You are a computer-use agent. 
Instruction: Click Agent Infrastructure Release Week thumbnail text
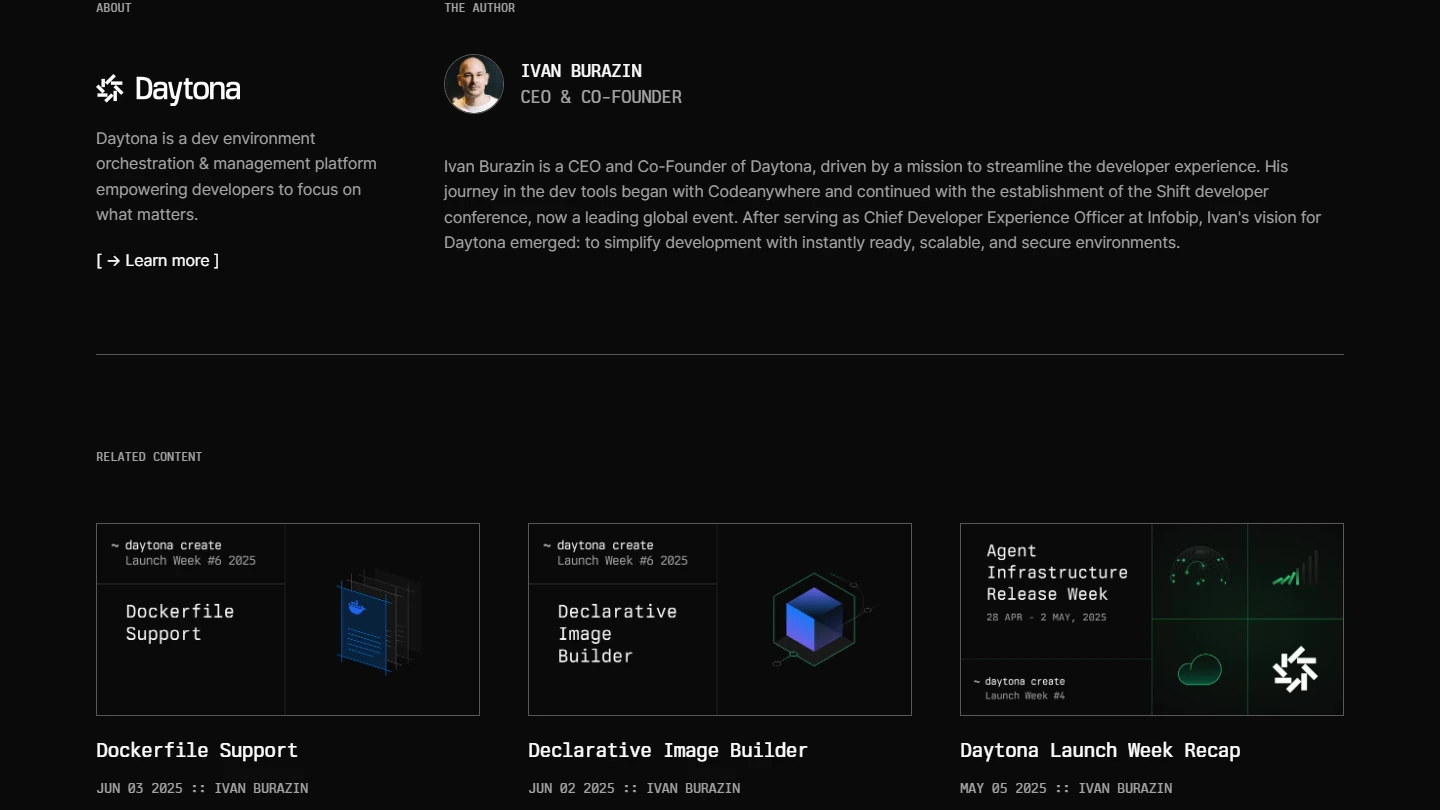(x=1056, y=573)
